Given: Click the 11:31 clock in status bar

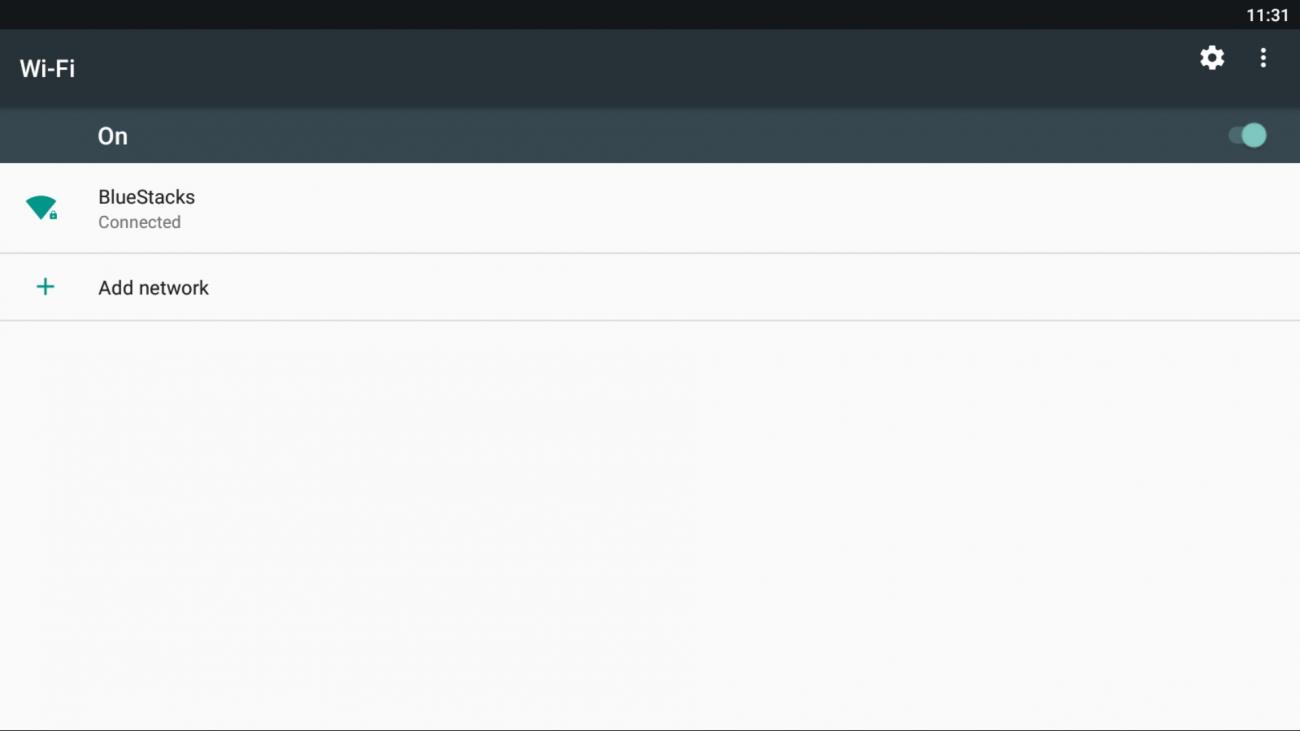Looking at the screenshot, I should pos(1267,15).
